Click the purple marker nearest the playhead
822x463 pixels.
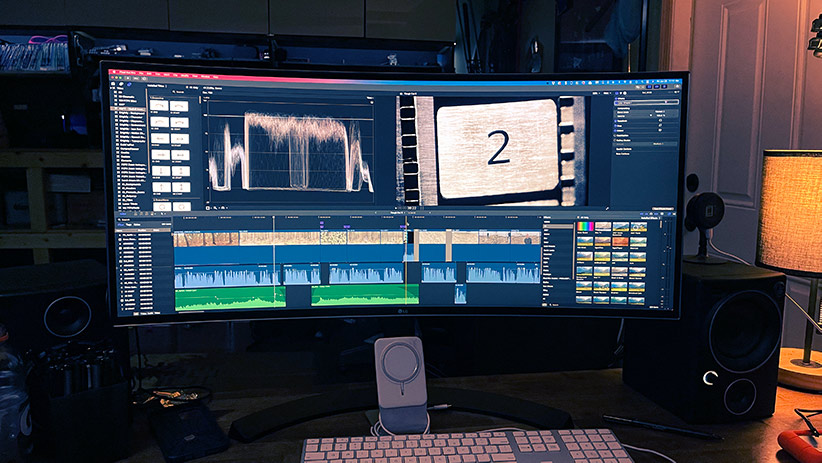coord(405,225)
